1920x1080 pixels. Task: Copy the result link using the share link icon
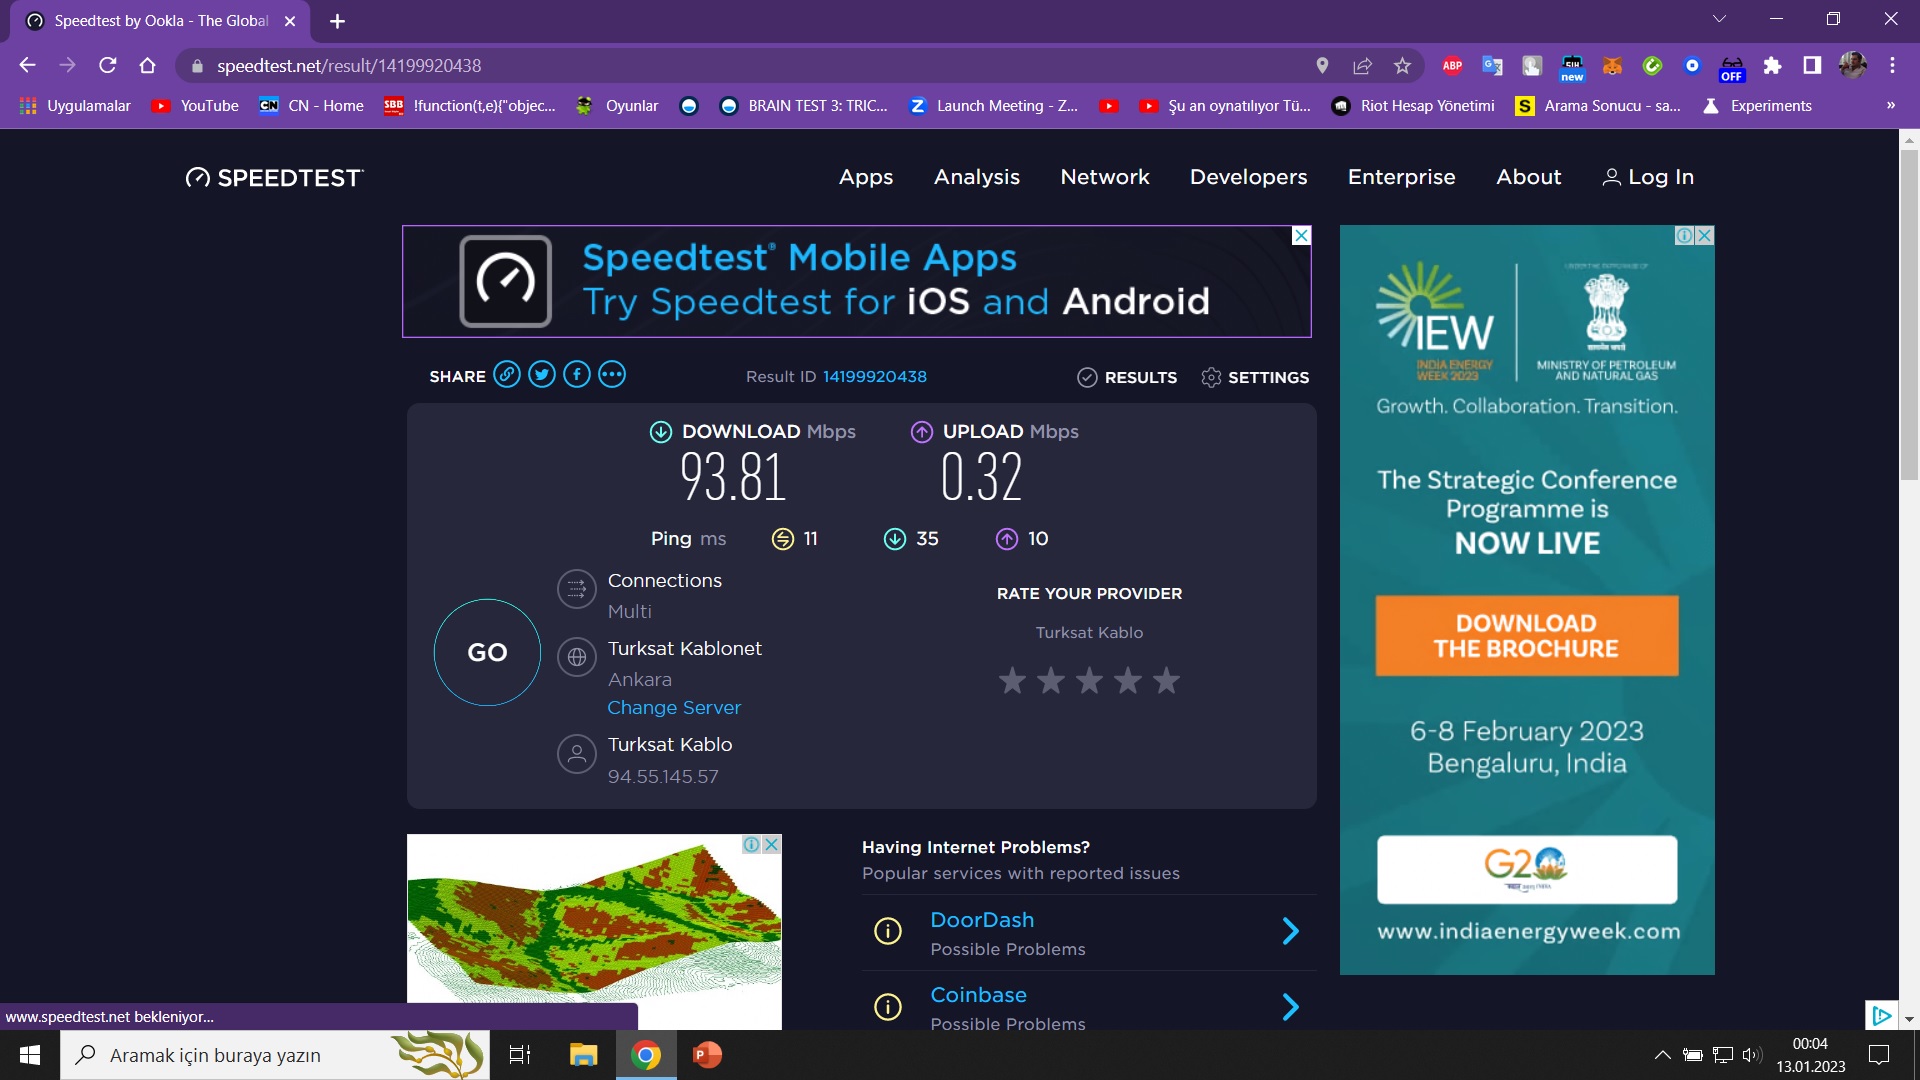(x=507, y=375)
